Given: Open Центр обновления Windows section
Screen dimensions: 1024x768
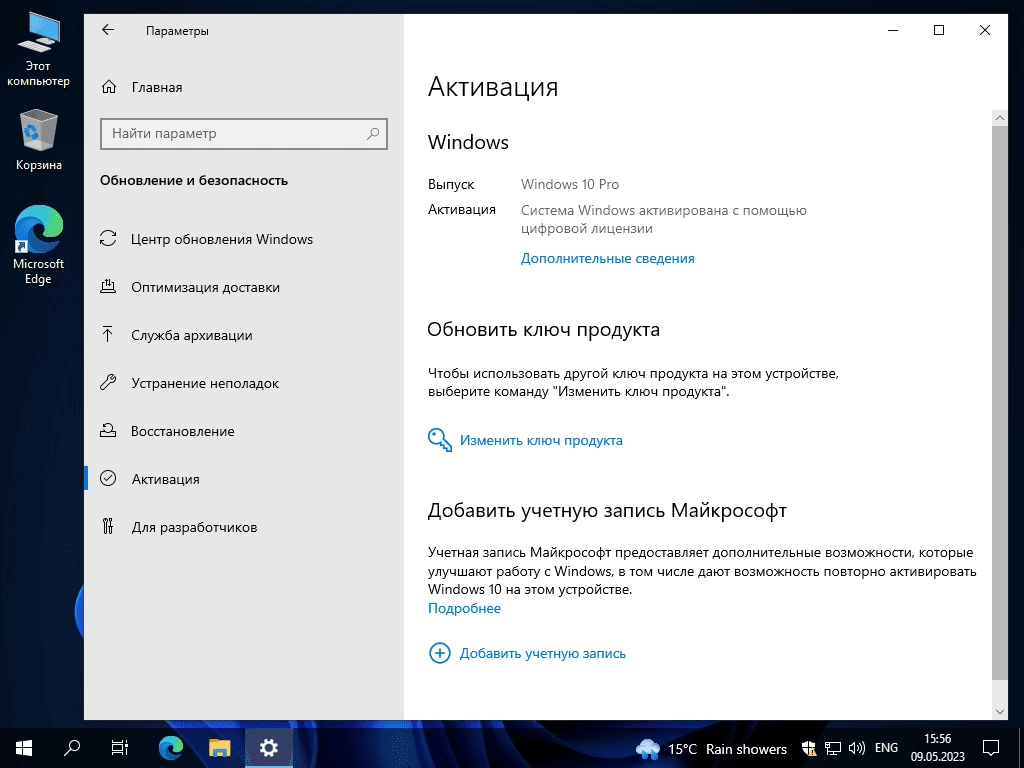Looking at the screenshot, I should (221, 239).
